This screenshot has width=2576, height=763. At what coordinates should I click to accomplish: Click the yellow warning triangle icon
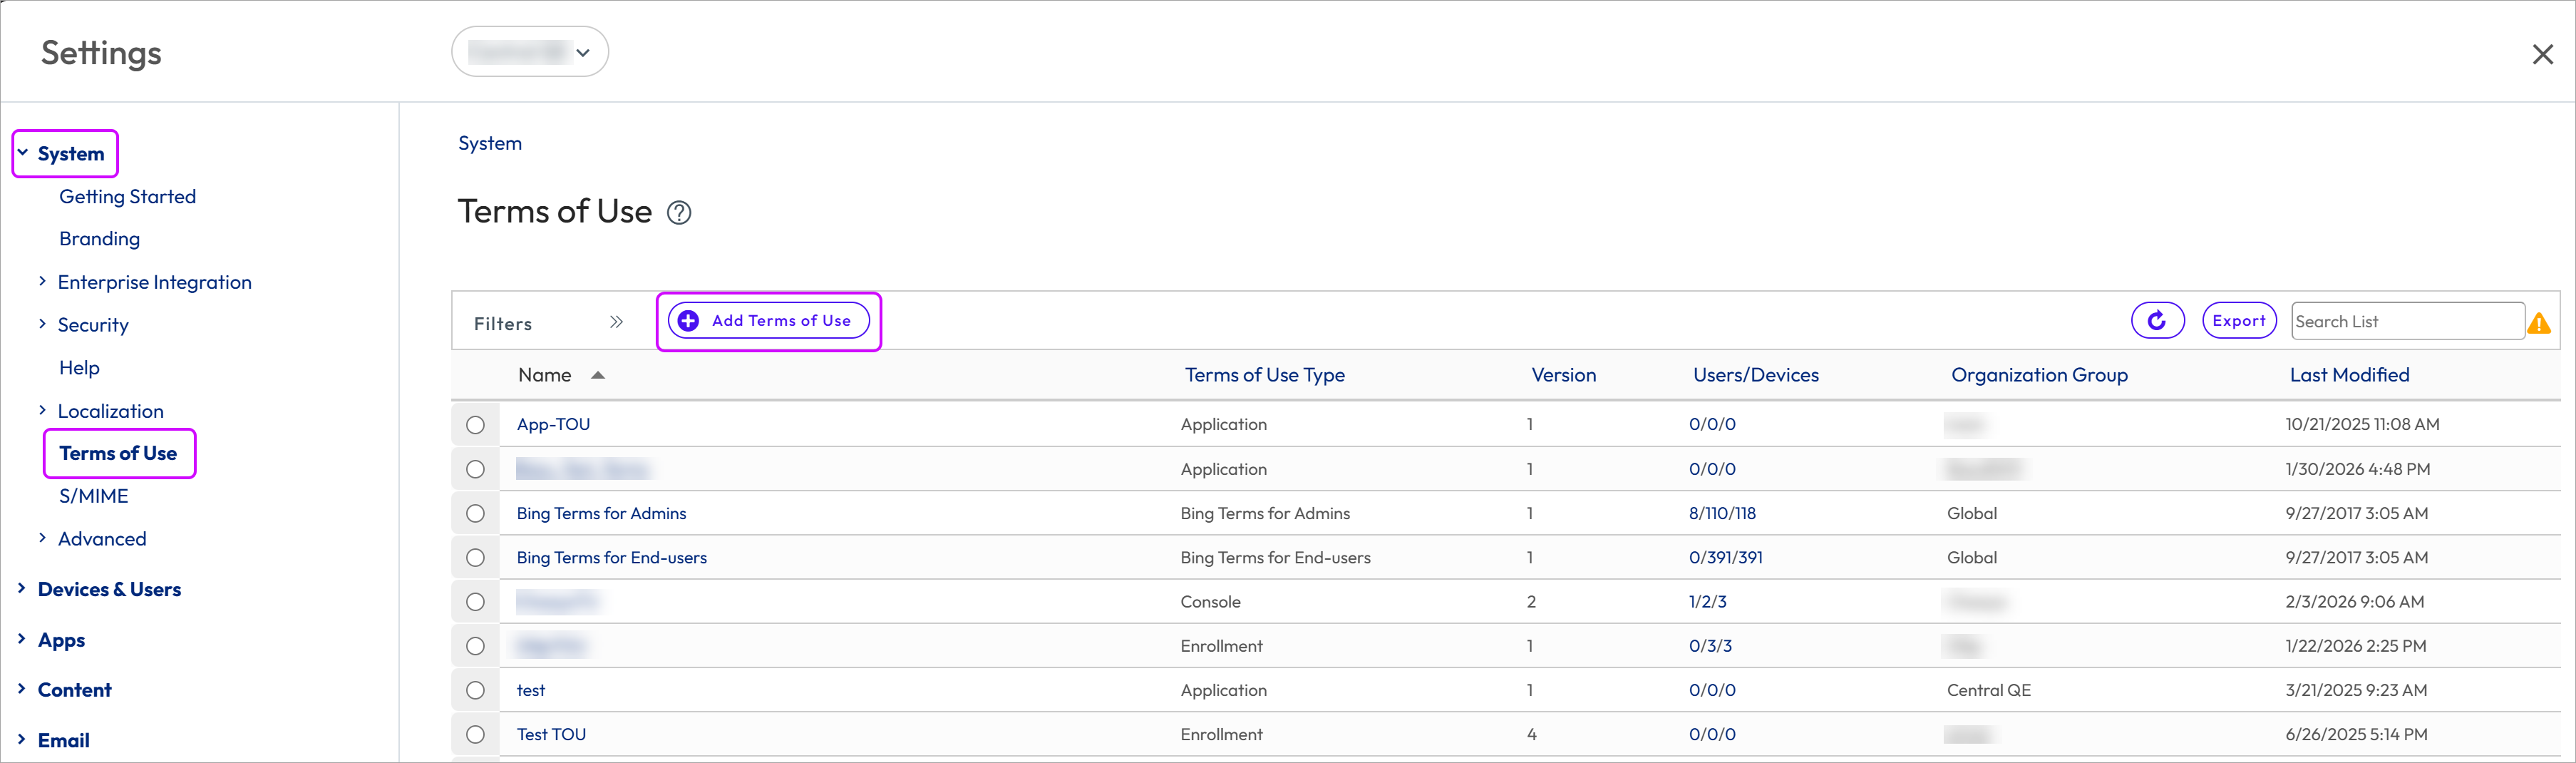[x=2539, y=323]
